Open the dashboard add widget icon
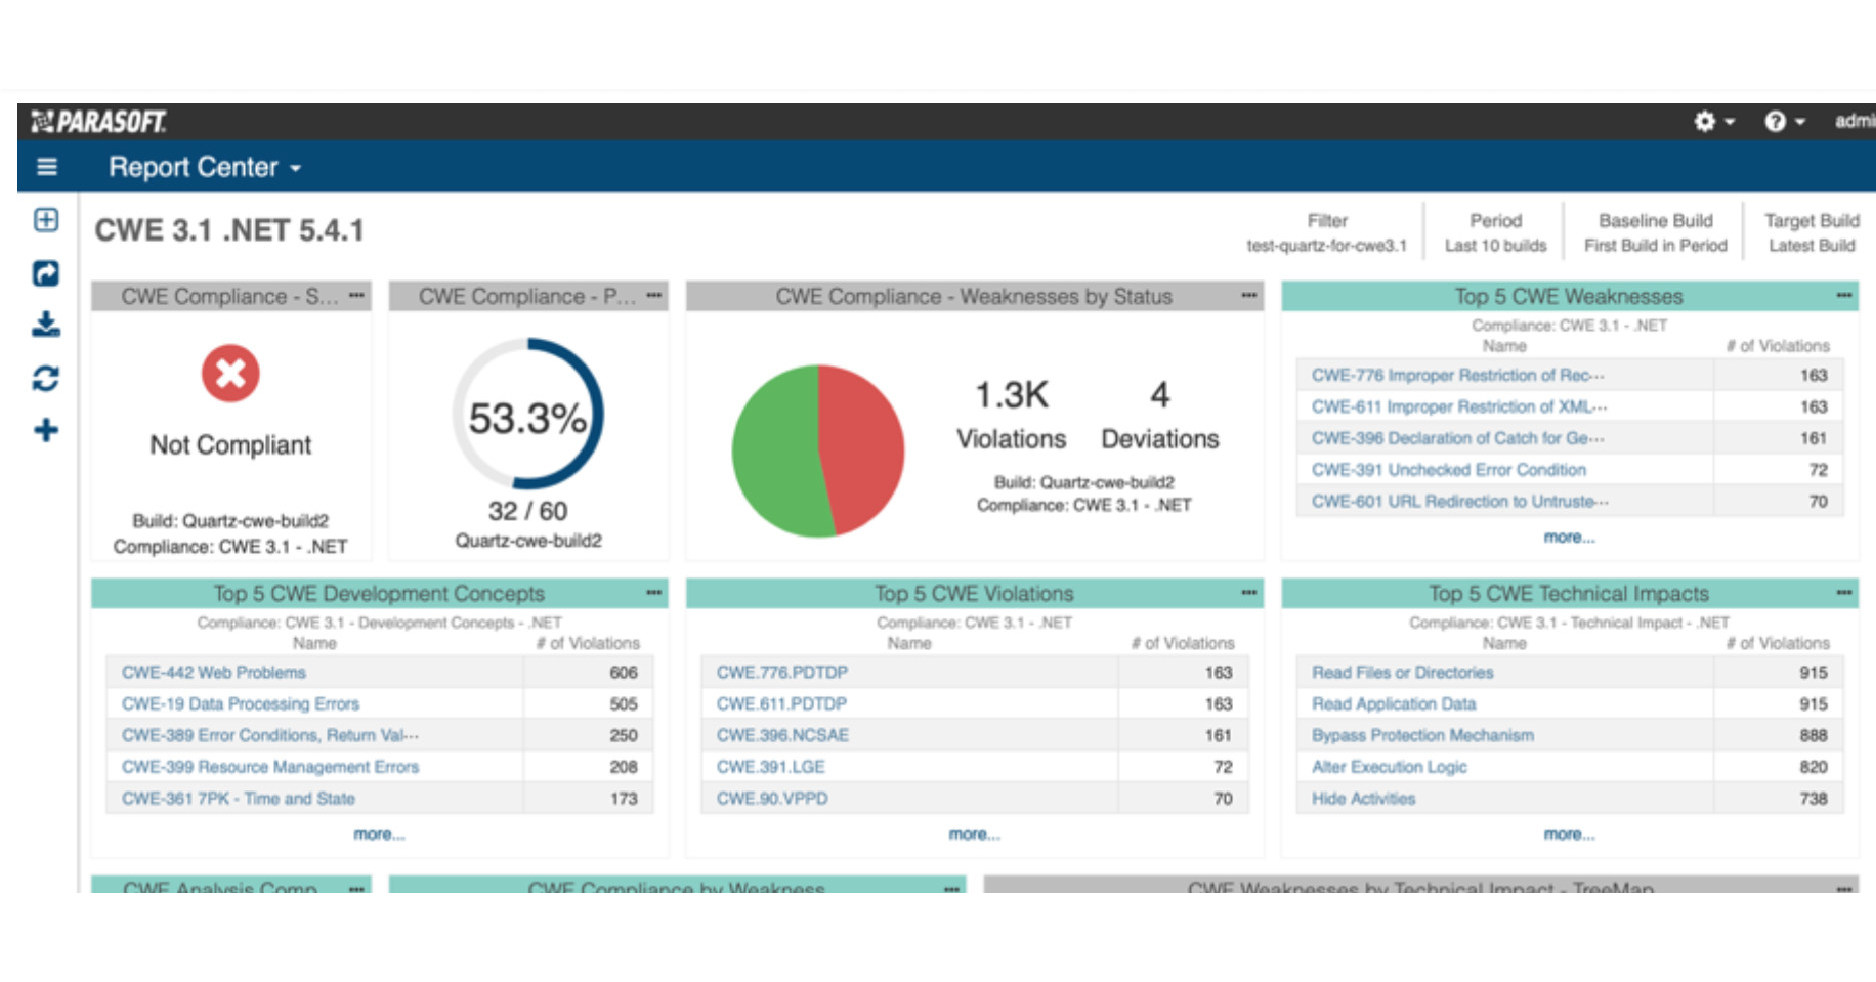This screenshot has width=1876, height=982. [x=45, y=220]
